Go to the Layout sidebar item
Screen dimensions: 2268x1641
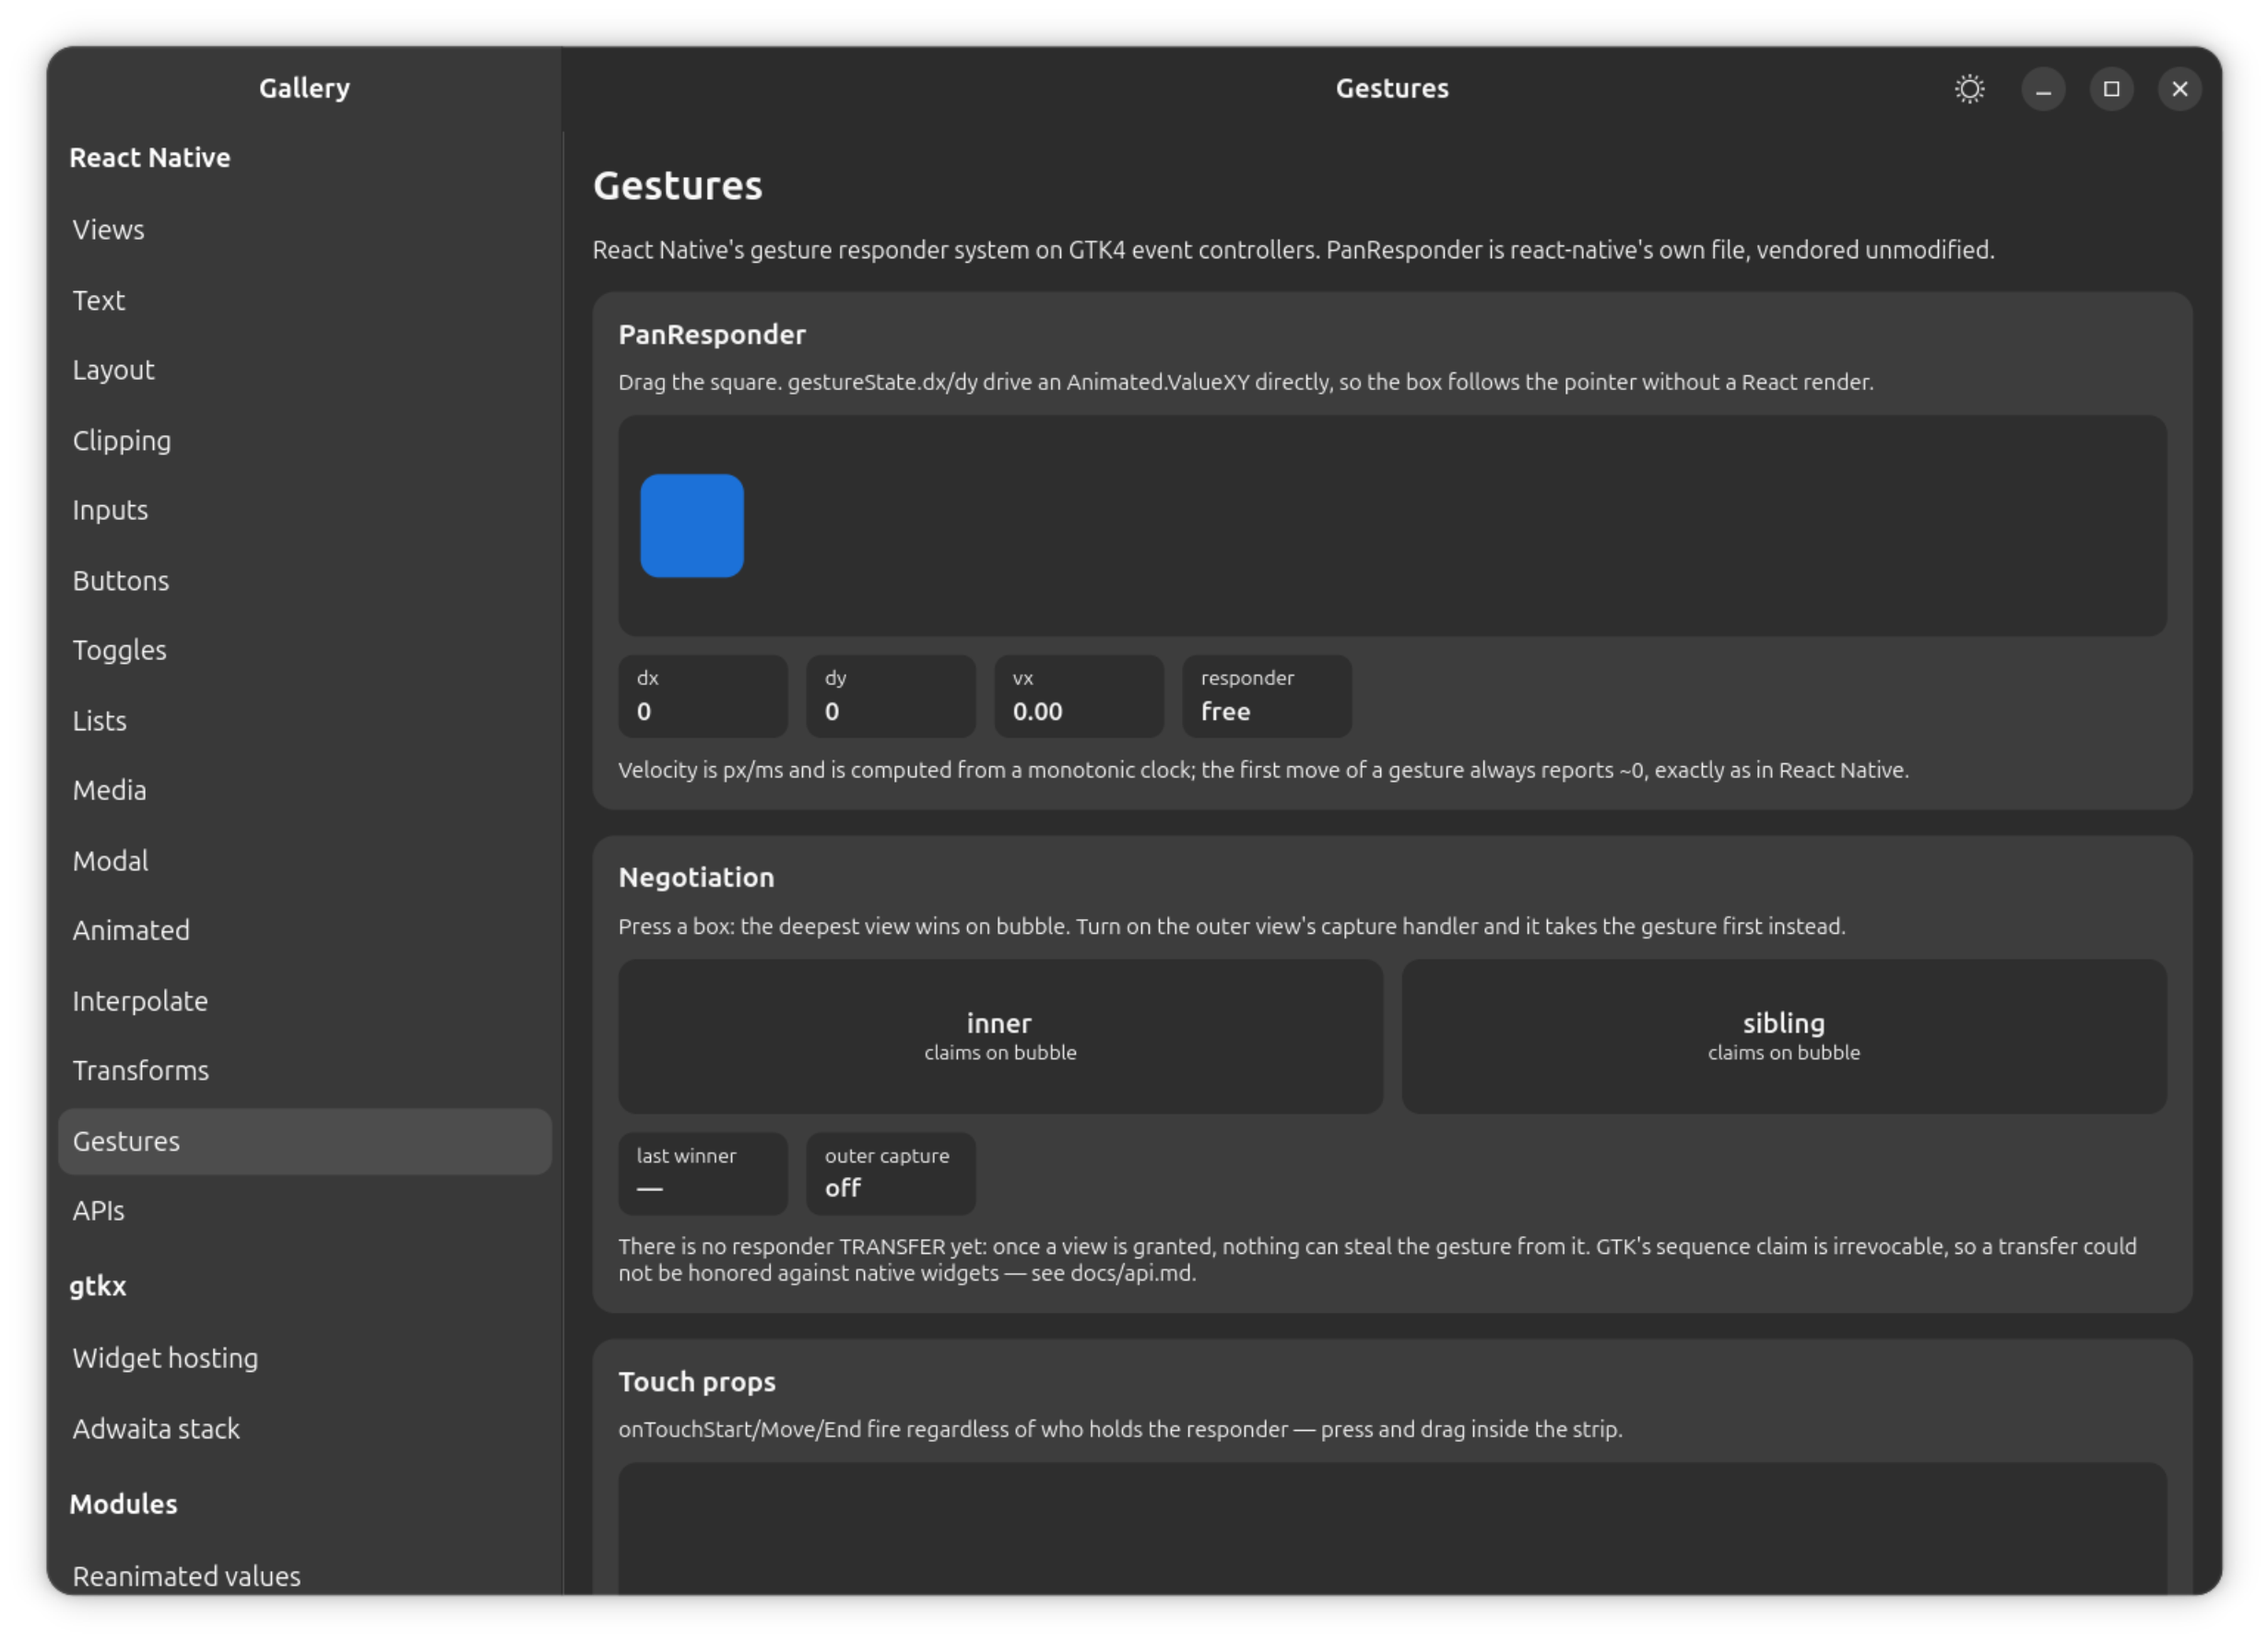(305, 370)
